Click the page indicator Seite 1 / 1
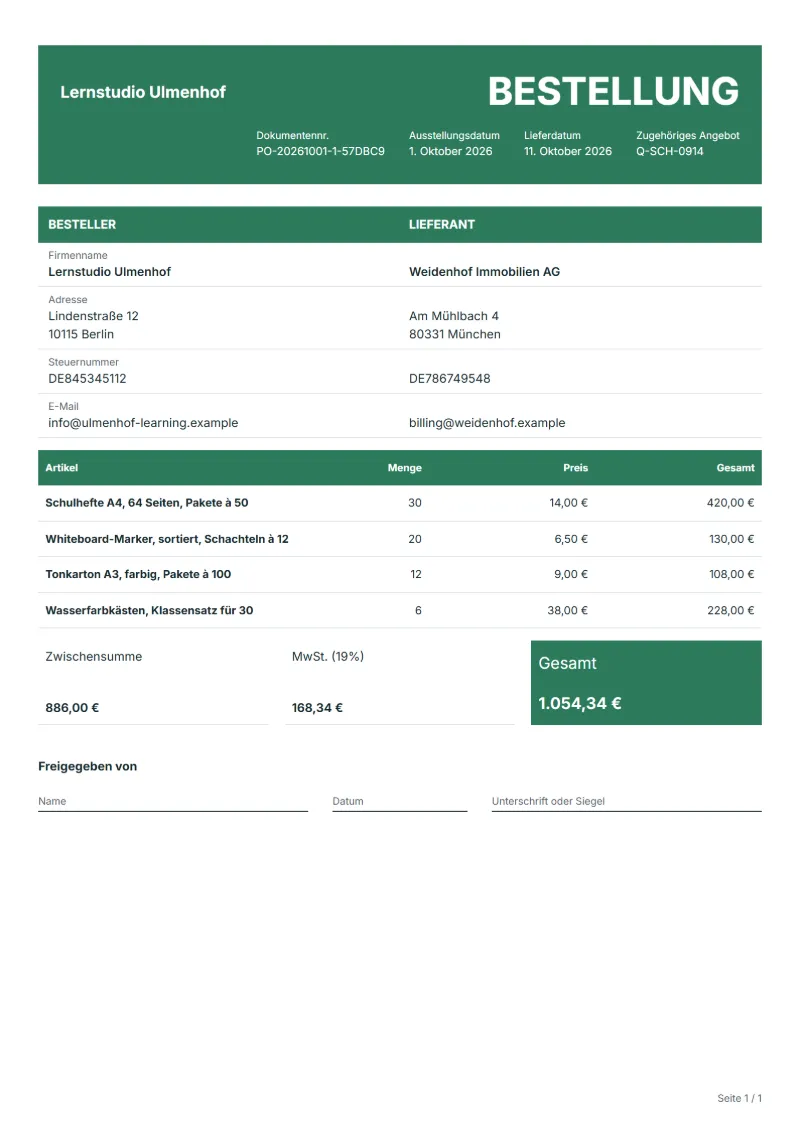 click(x=739, y=1098)
